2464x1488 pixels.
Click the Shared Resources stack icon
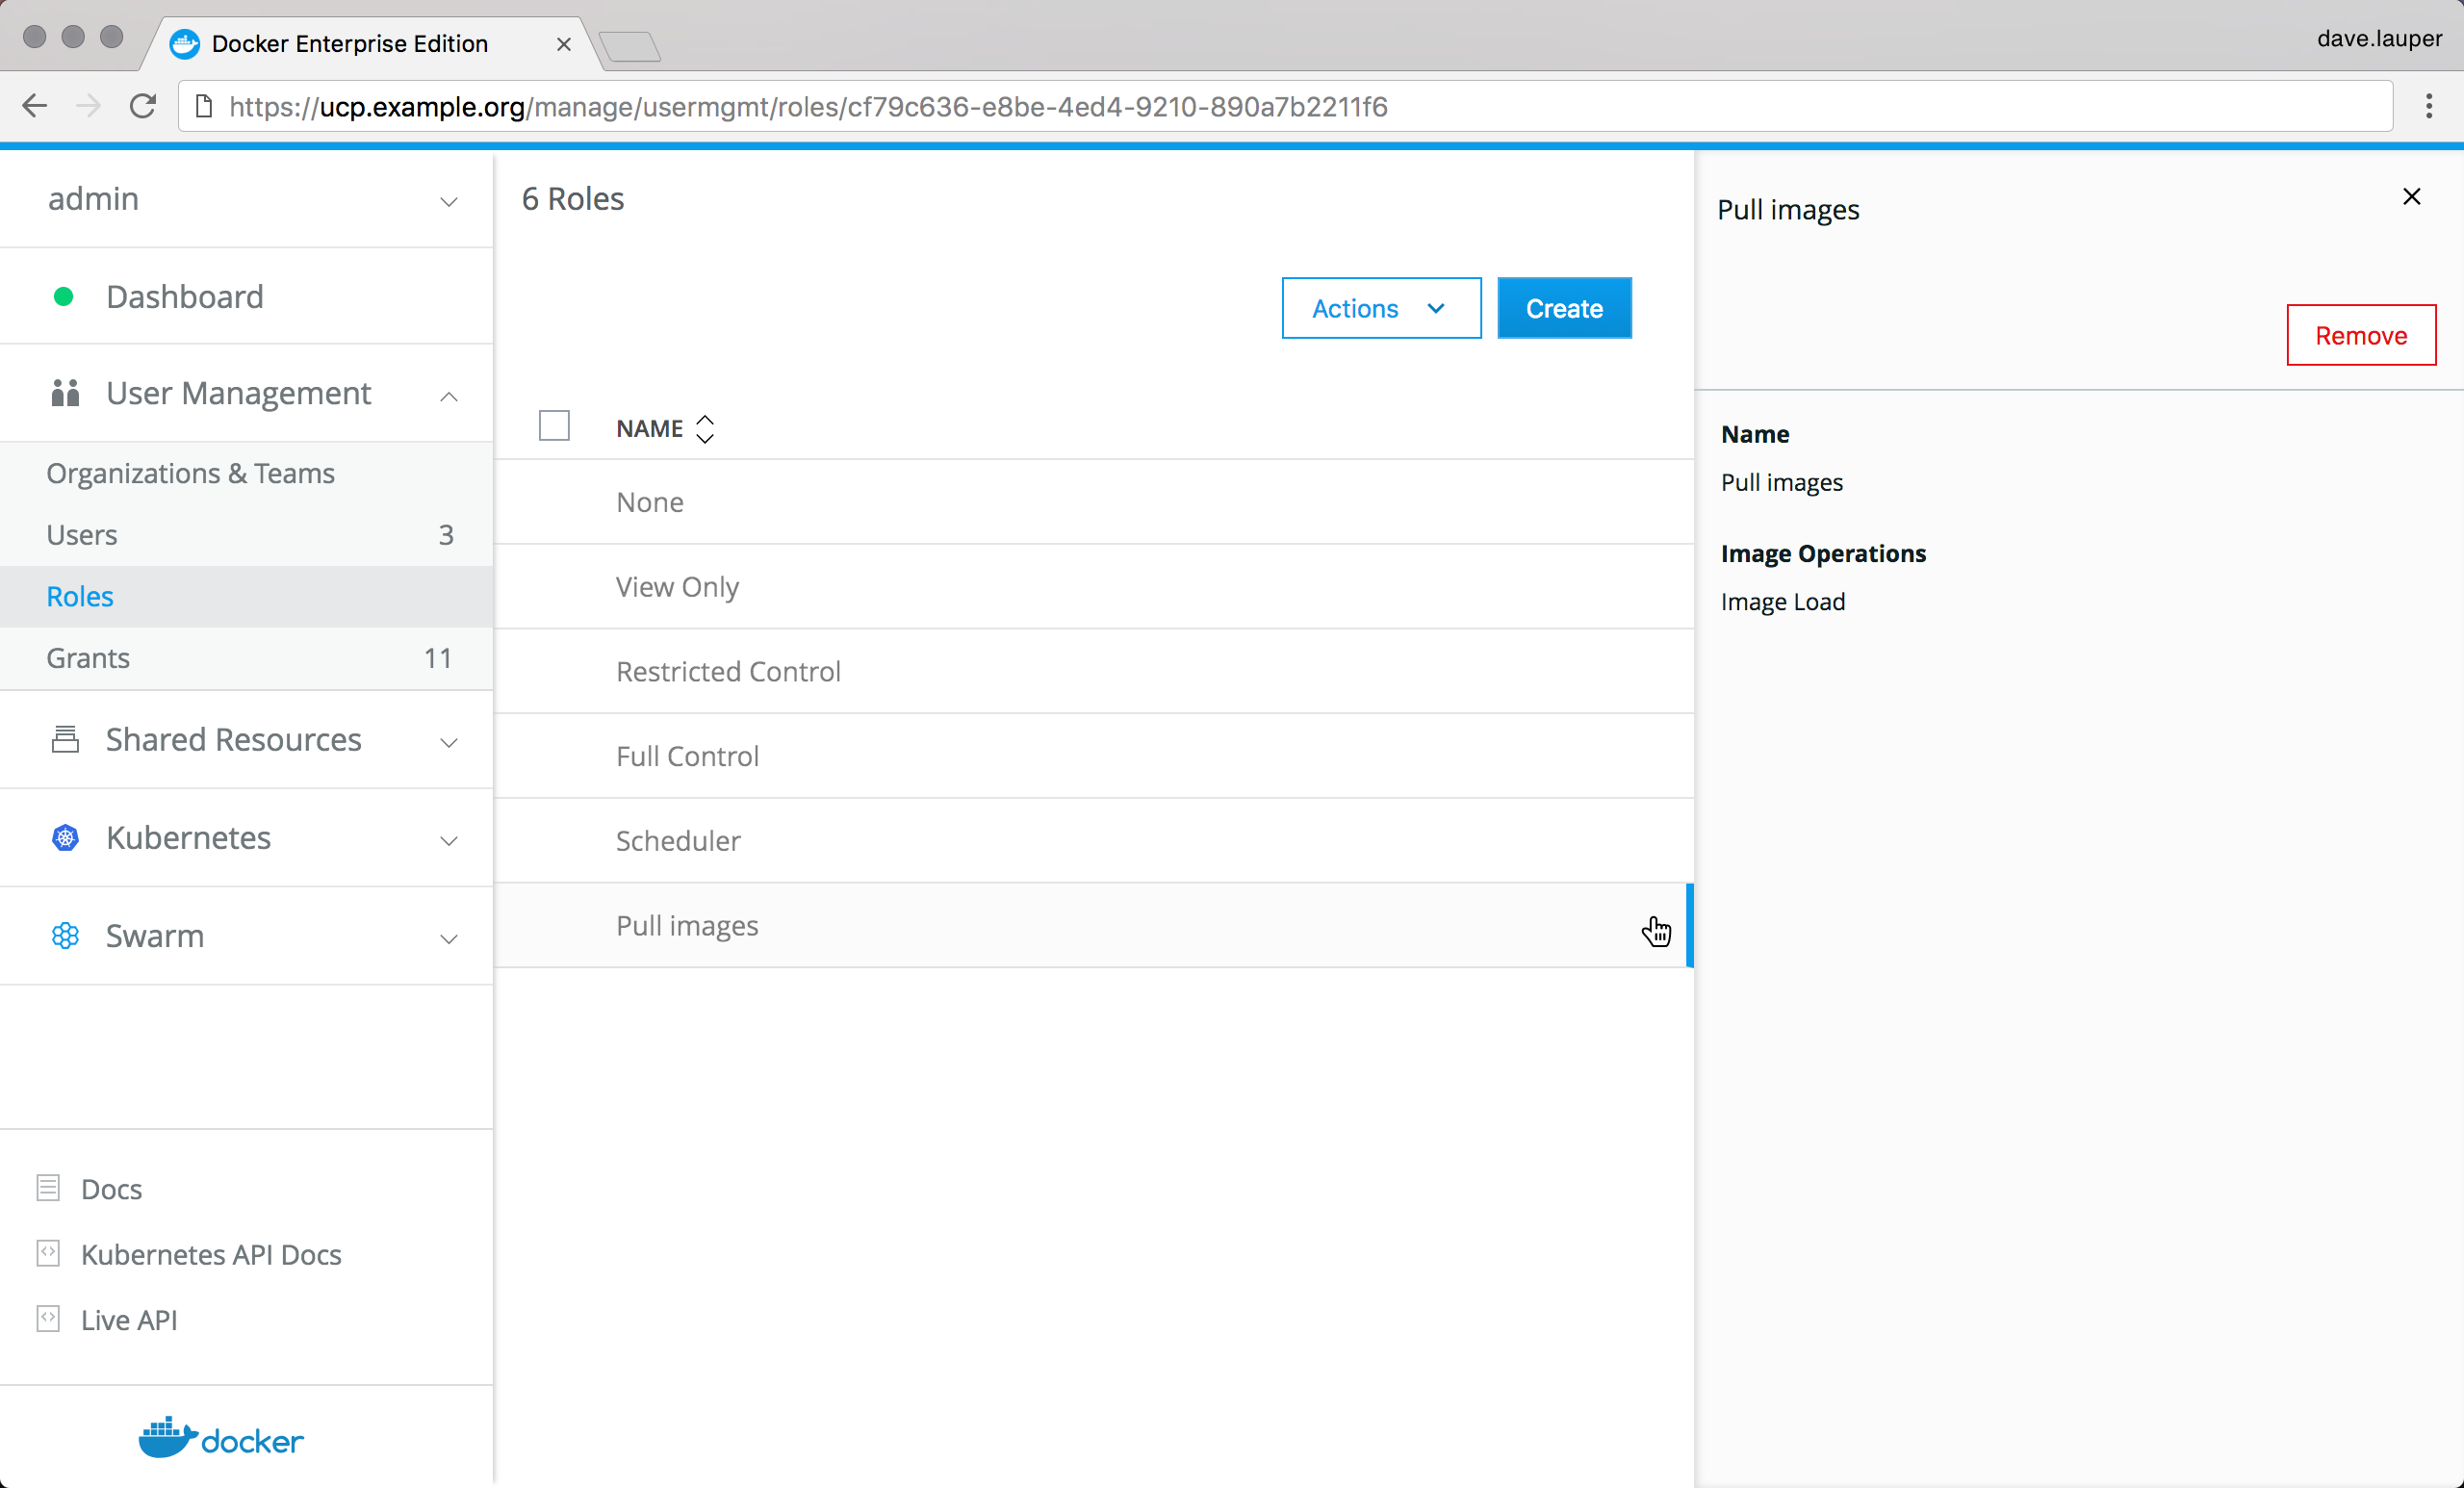pos(65,739)
